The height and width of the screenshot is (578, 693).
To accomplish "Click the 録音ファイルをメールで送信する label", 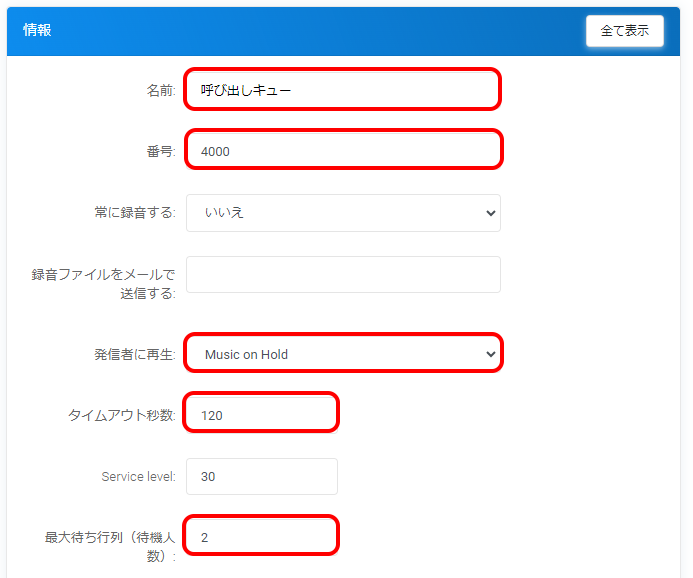I will tap(103, 283).
